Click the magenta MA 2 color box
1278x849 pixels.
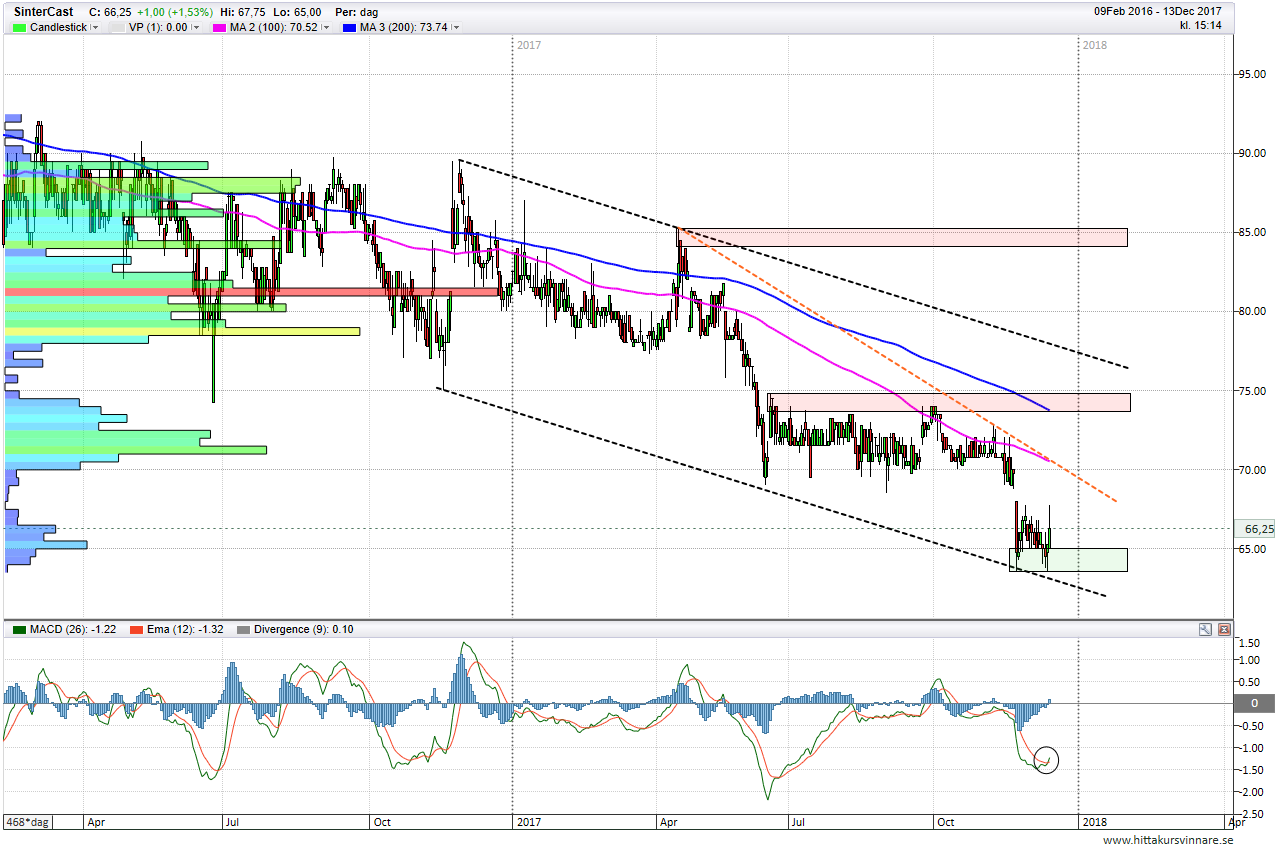pyautogui.click(x=219, y=27)
